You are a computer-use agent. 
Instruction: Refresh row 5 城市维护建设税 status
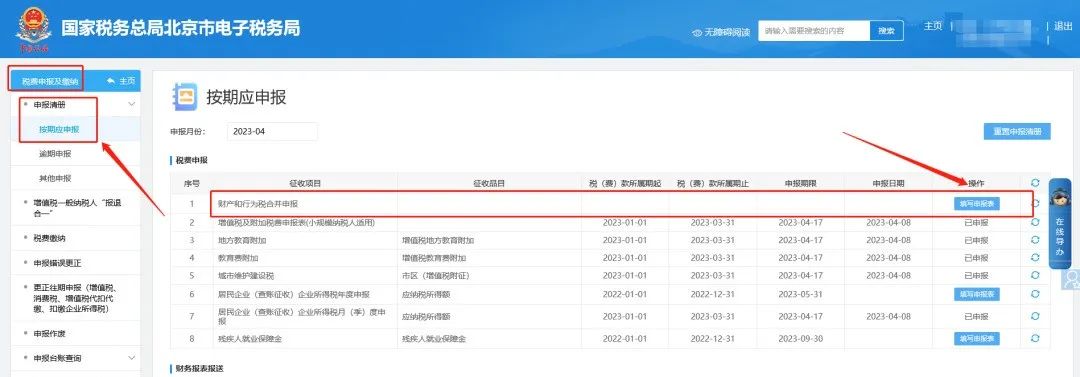(1035, 275)
